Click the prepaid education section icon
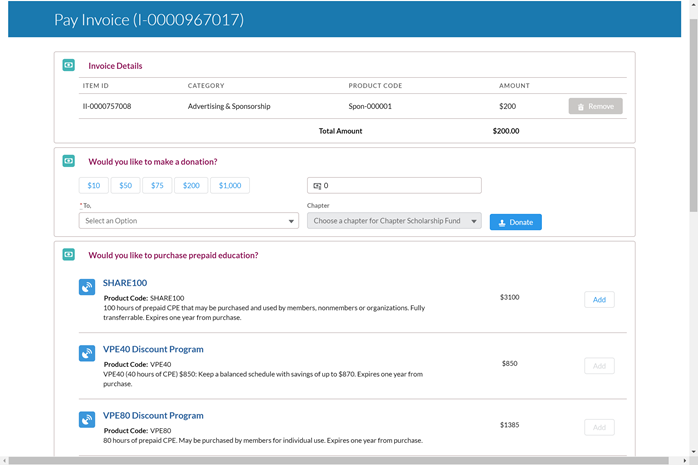 click(69, 255)
